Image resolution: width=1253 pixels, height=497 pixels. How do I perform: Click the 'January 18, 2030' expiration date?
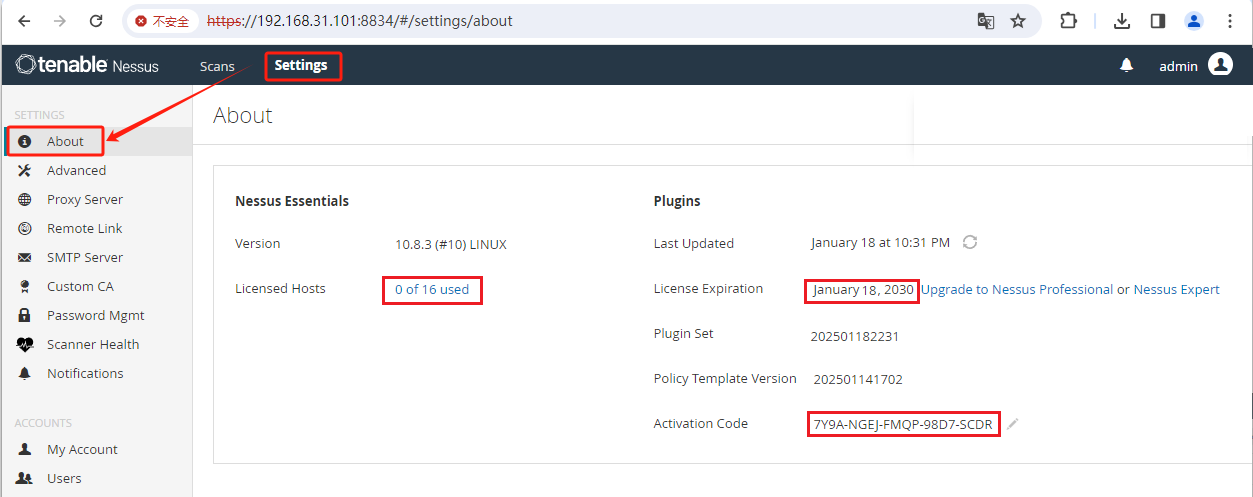pyautogui.click(x=863, y=289)
